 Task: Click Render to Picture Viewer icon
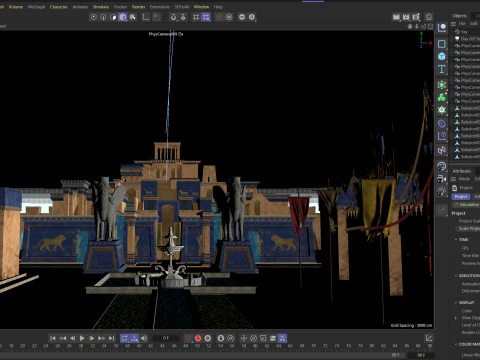coord(406,17)
